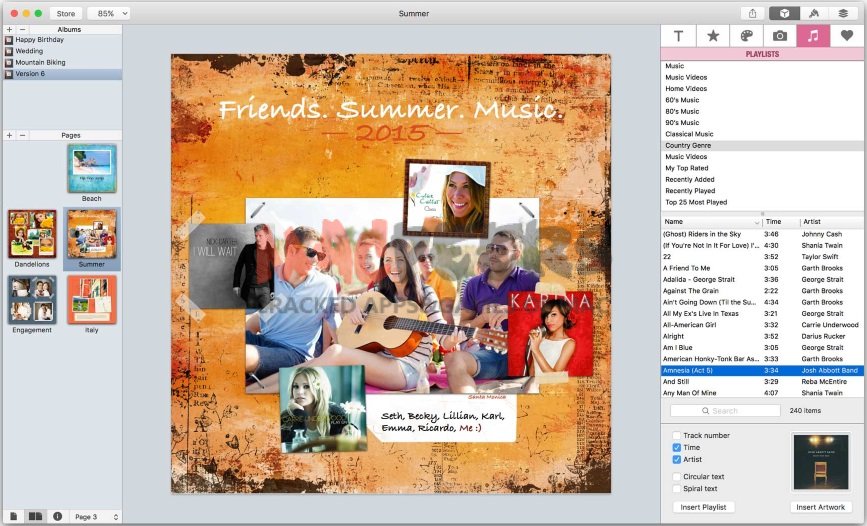Open the 85% zoom dropdown
Image resolution: width=867 pixels, height=526 pixels.
[107, 14]
